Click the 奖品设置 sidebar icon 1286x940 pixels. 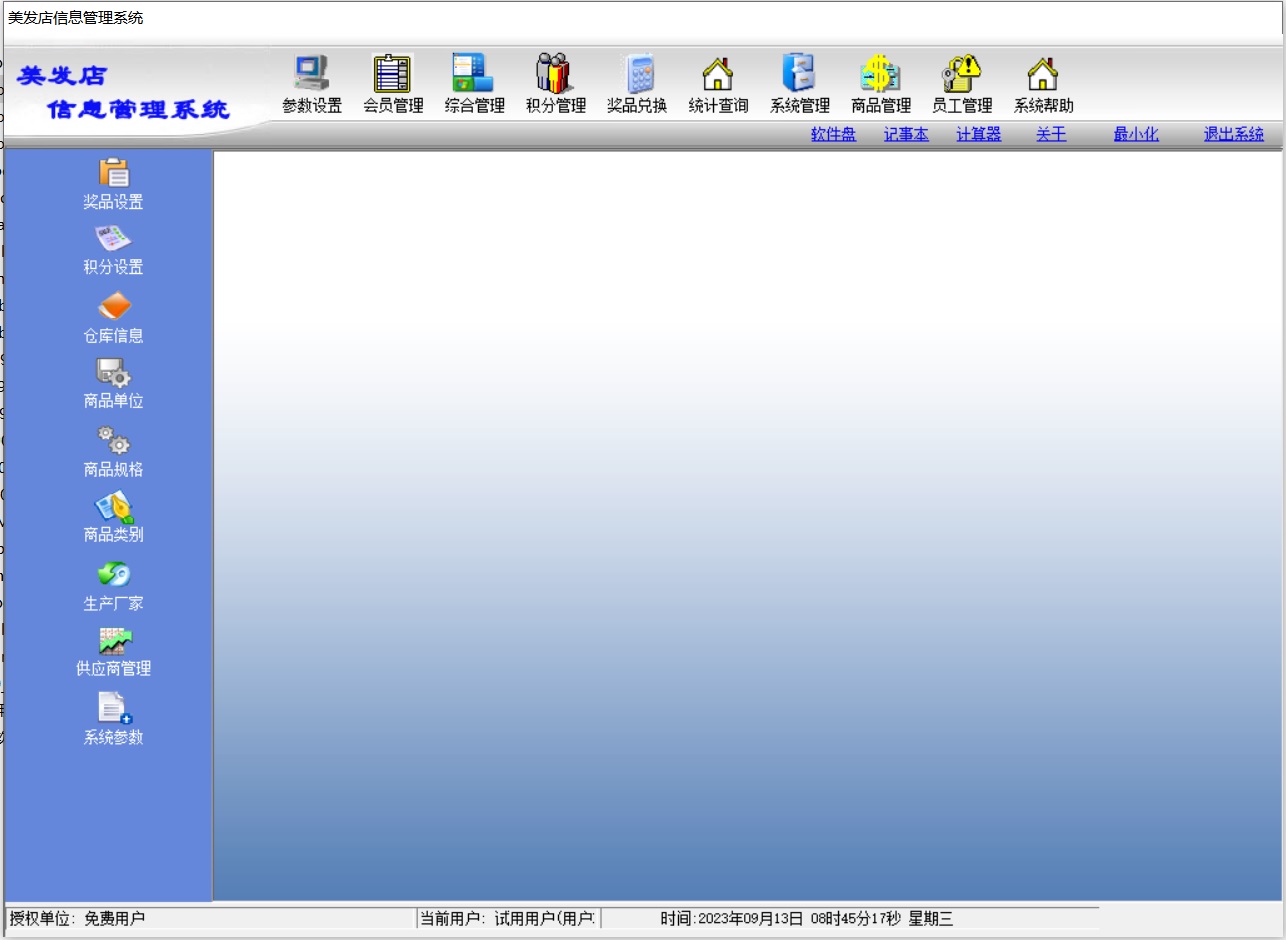pyautogui.click(x=114, y=174)
